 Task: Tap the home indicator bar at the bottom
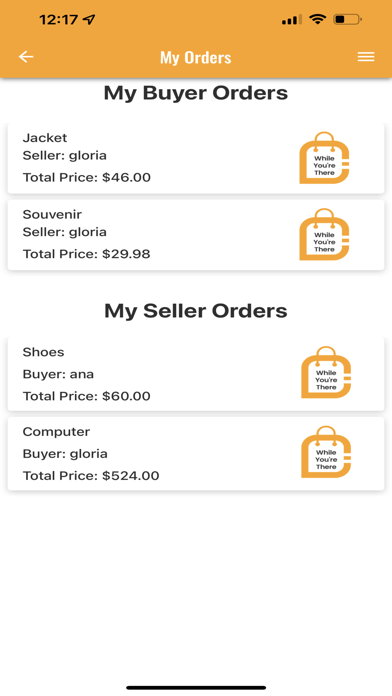pyautogui.click(x=196, y=688)
